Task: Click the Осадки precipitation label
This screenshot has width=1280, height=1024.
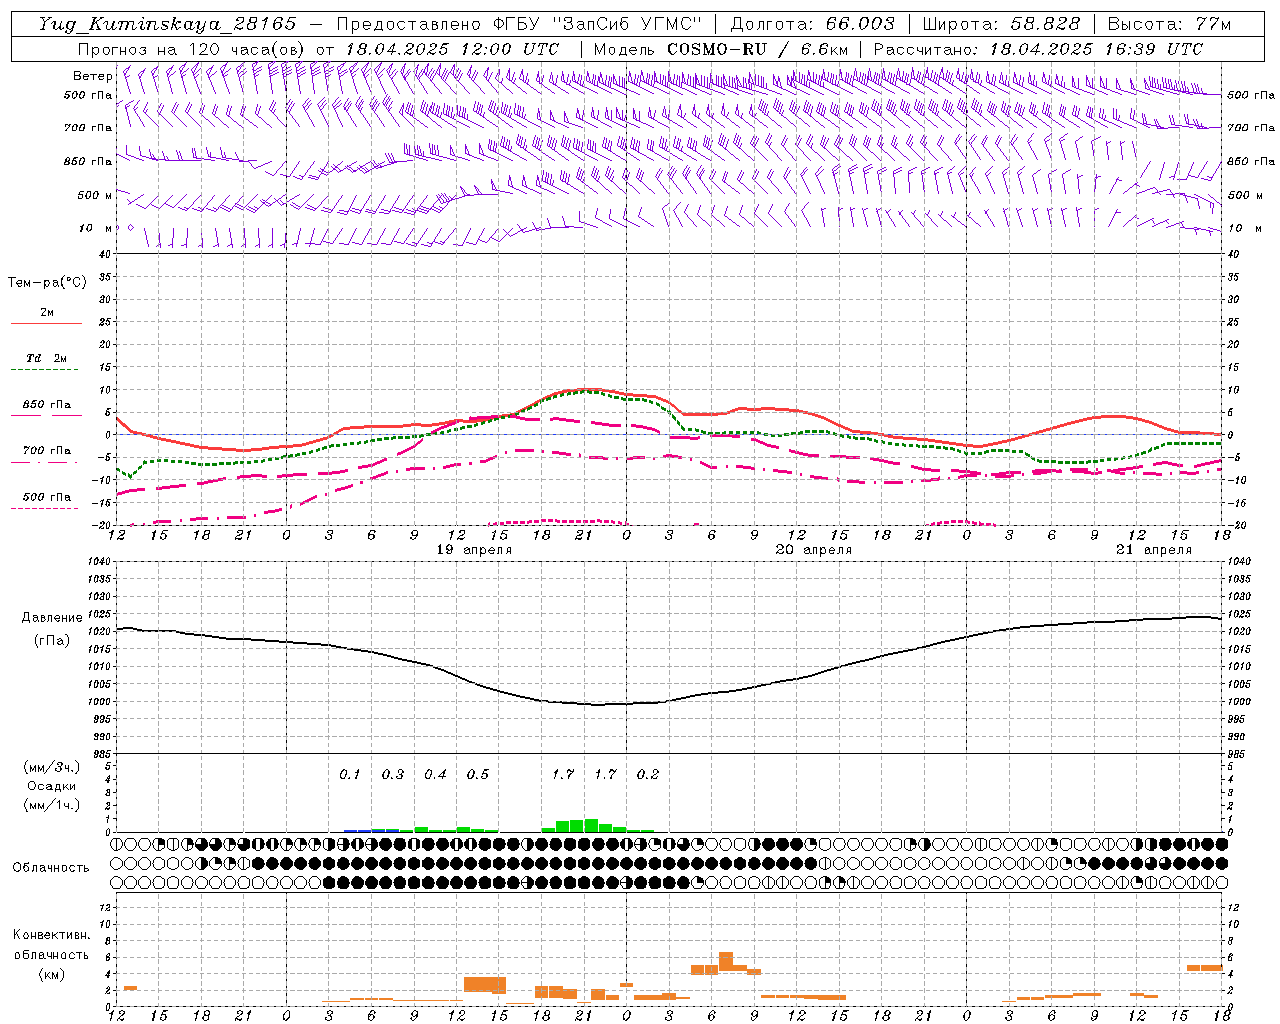Action: (x=52, y=786)
